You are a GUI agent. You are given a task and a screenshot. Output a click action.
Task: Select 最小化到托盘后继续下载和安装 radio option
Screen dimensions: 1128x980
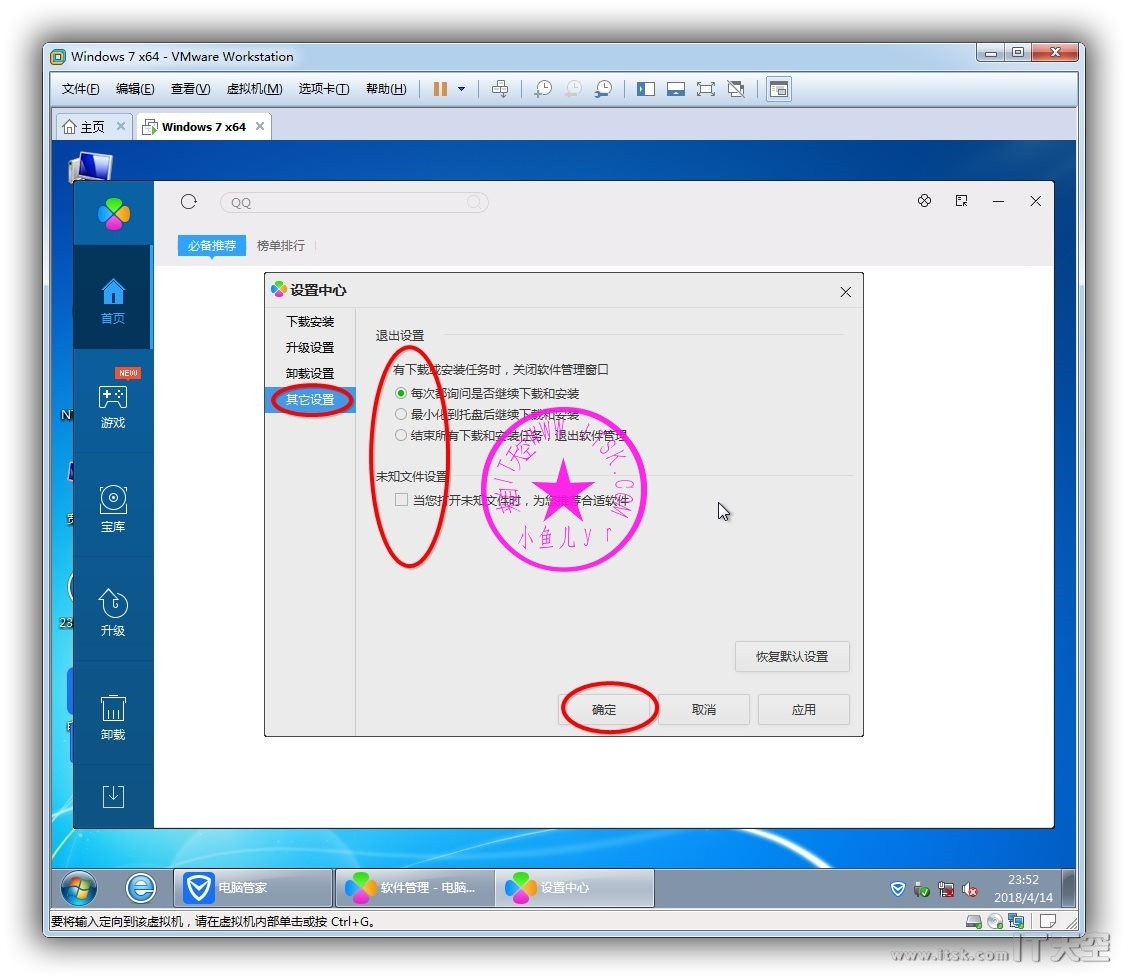pos(401,414)
